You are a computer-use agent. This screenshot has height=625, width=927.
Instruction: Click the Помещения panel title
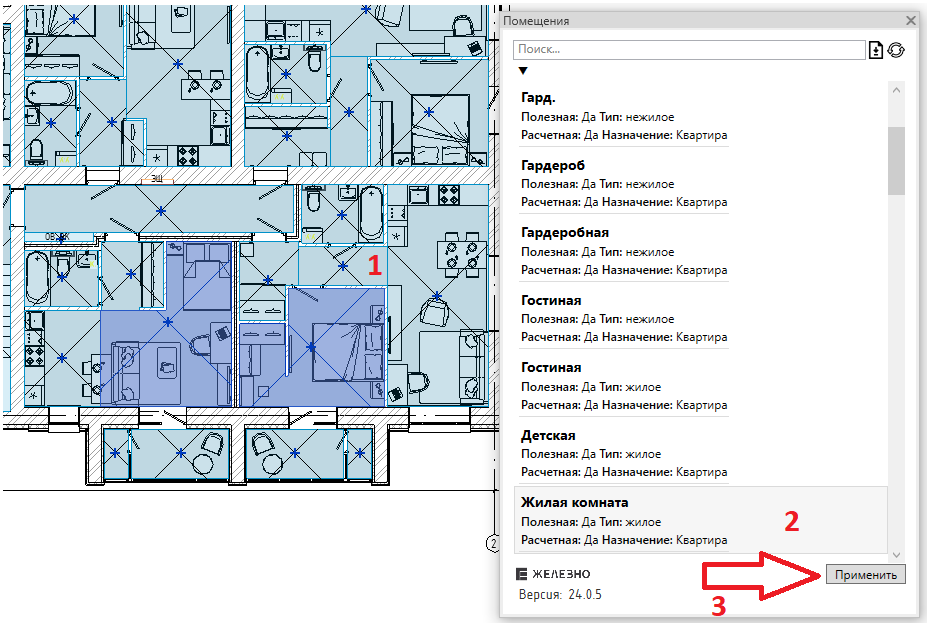(536, 21)
